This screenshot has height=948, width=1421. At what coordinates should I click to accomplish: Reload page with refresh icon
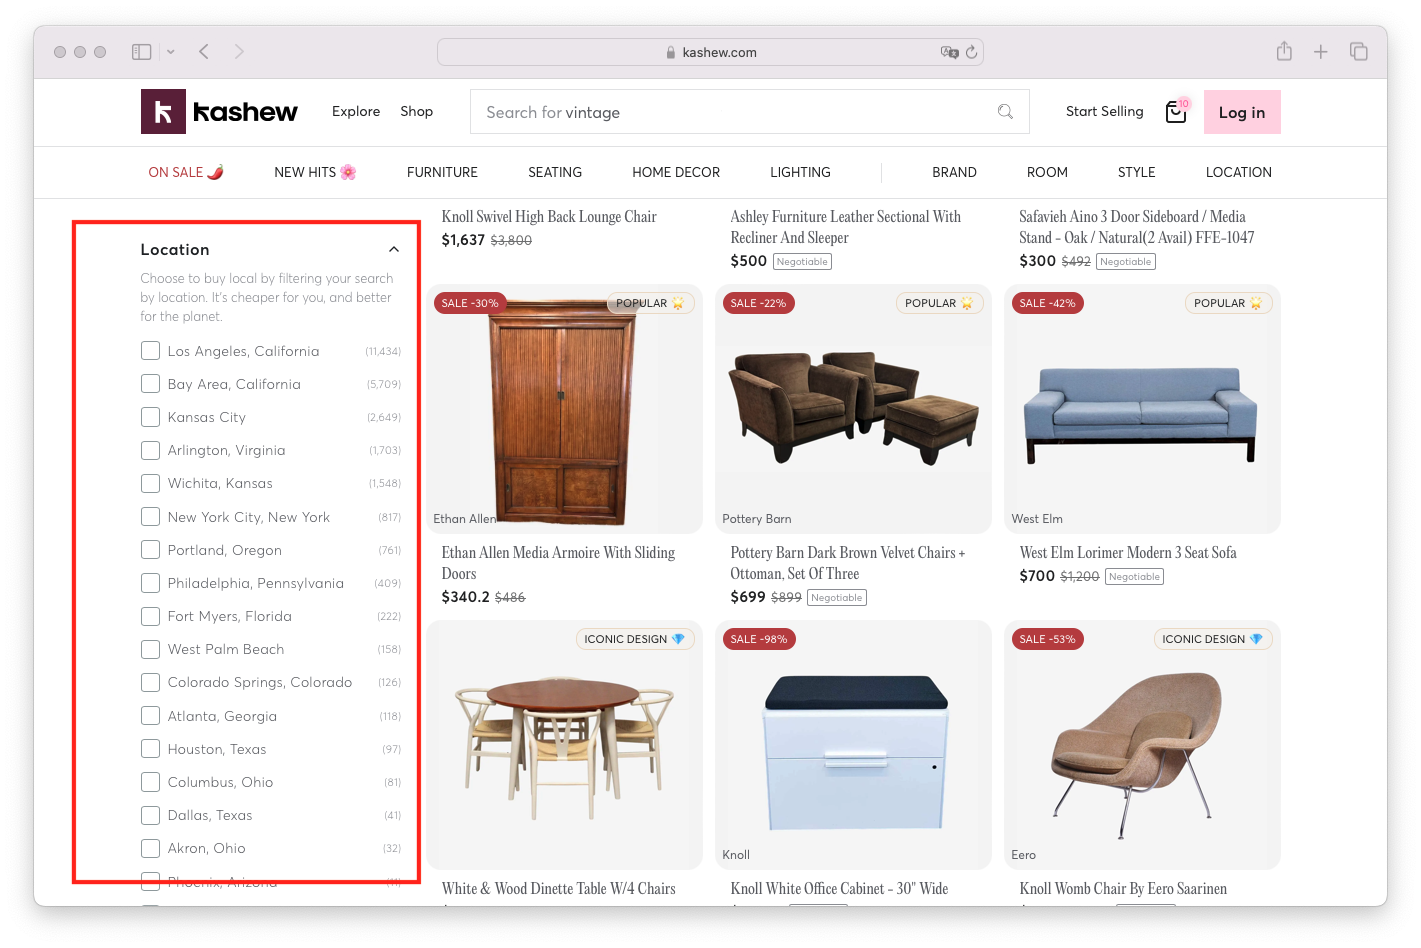click(x=971, y=52)
